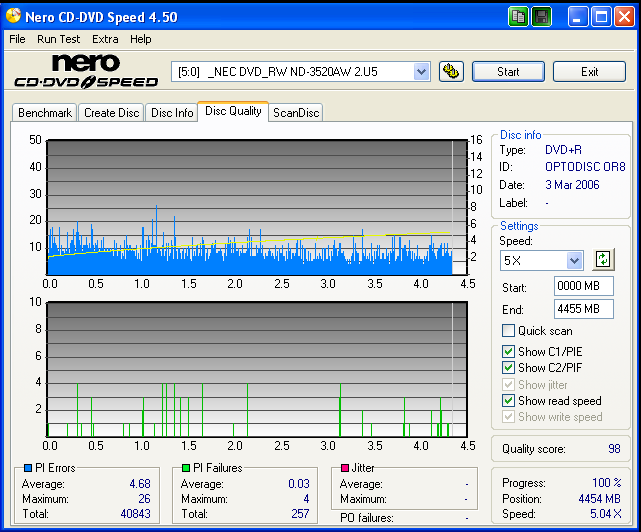Click the PI Errors graph area

257,207
